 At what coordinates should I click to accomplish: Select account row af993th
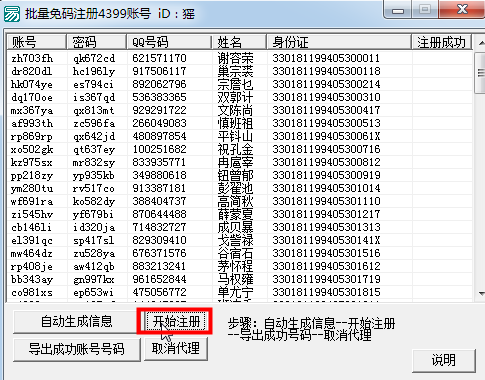pyautogui.click(x=239, y=123)
